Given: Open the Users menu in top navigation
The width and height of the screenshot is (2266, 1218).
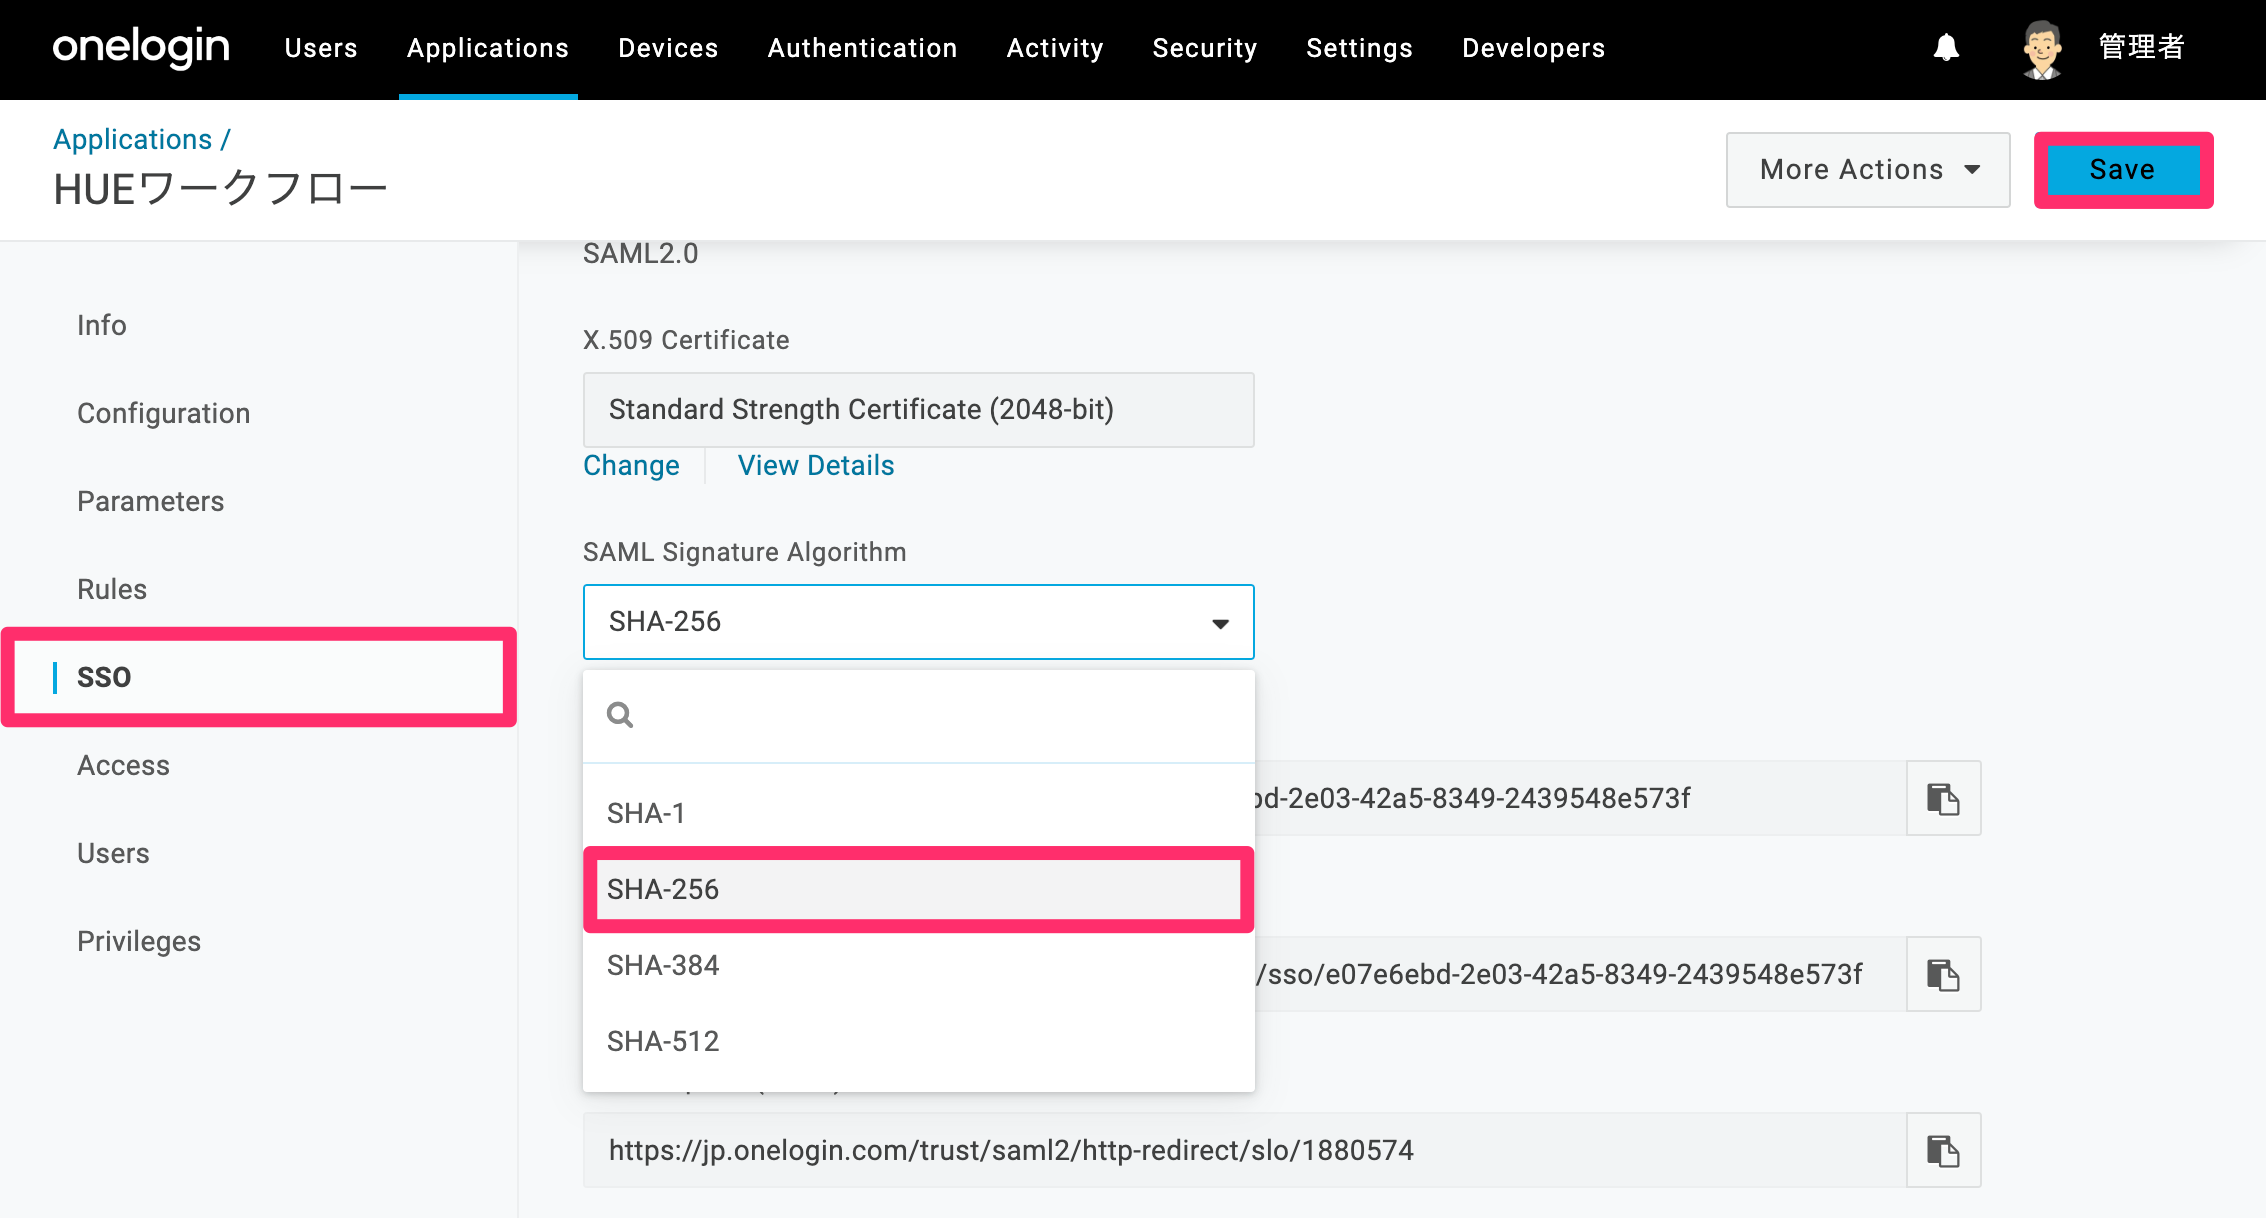Looking at the screenshot, I should [x=321, y=48].
